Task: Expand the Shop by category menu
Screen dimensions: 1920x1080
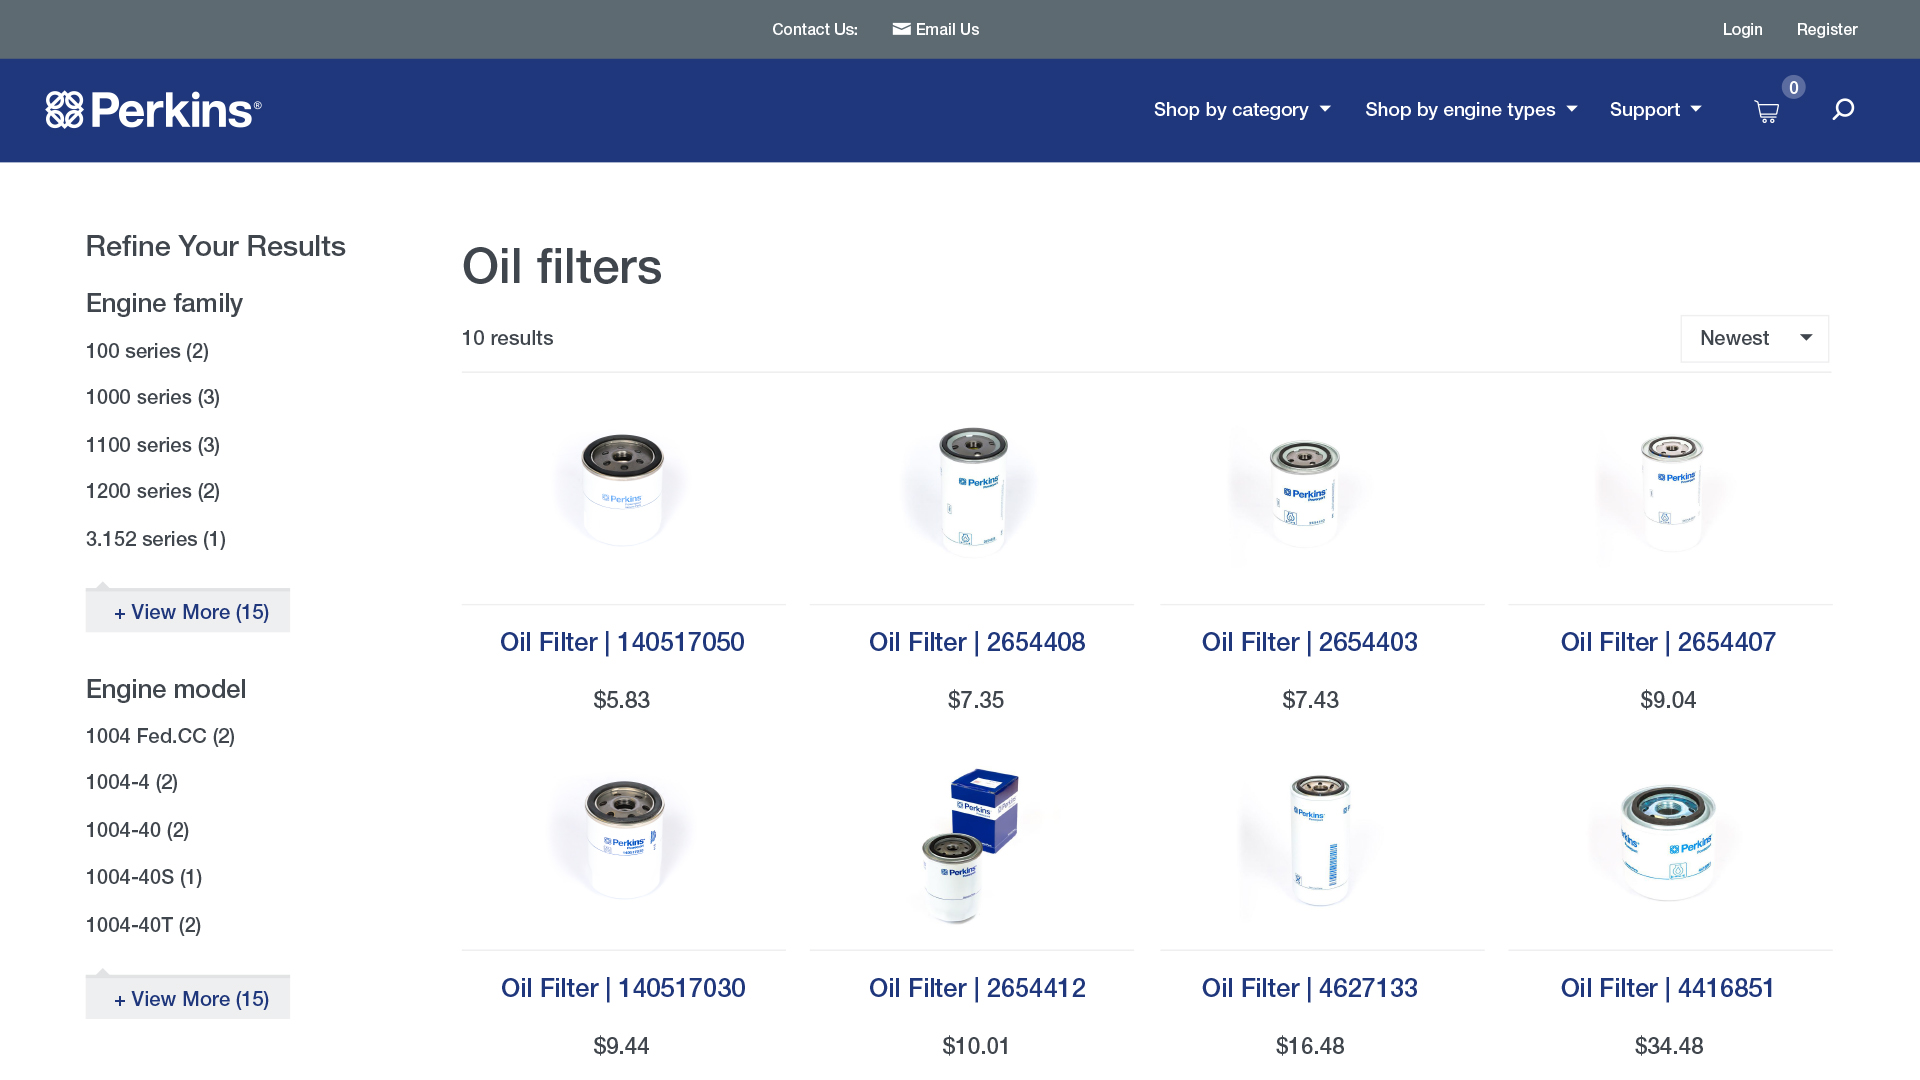Action: coord(1241,110)
